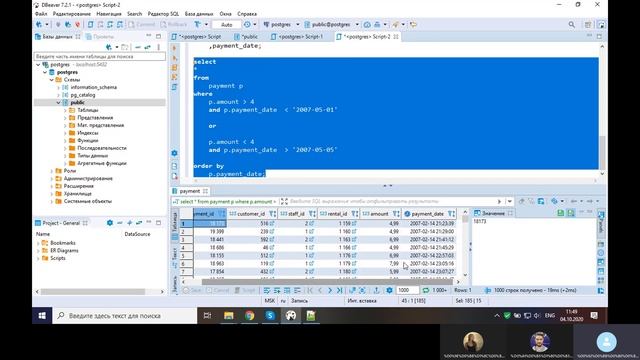Click Save button in results toolbar
Screen dimensions: 640x360
pyautogui.click(x=193, y=290)
